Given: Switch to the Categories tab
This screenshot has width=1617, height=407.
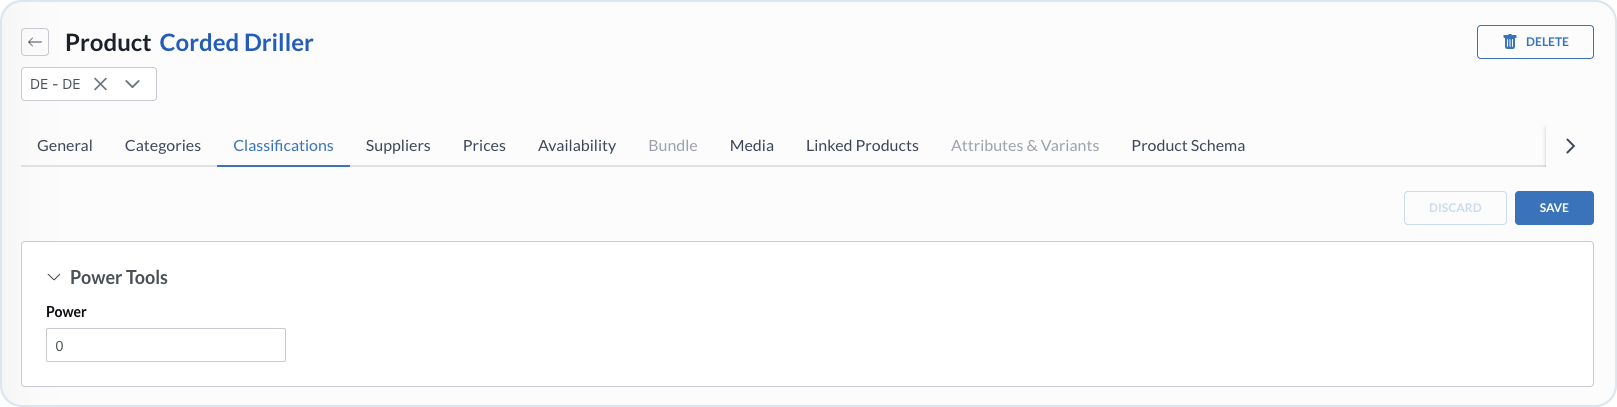Looking at the screenshot, I should (x=163, y=146).
